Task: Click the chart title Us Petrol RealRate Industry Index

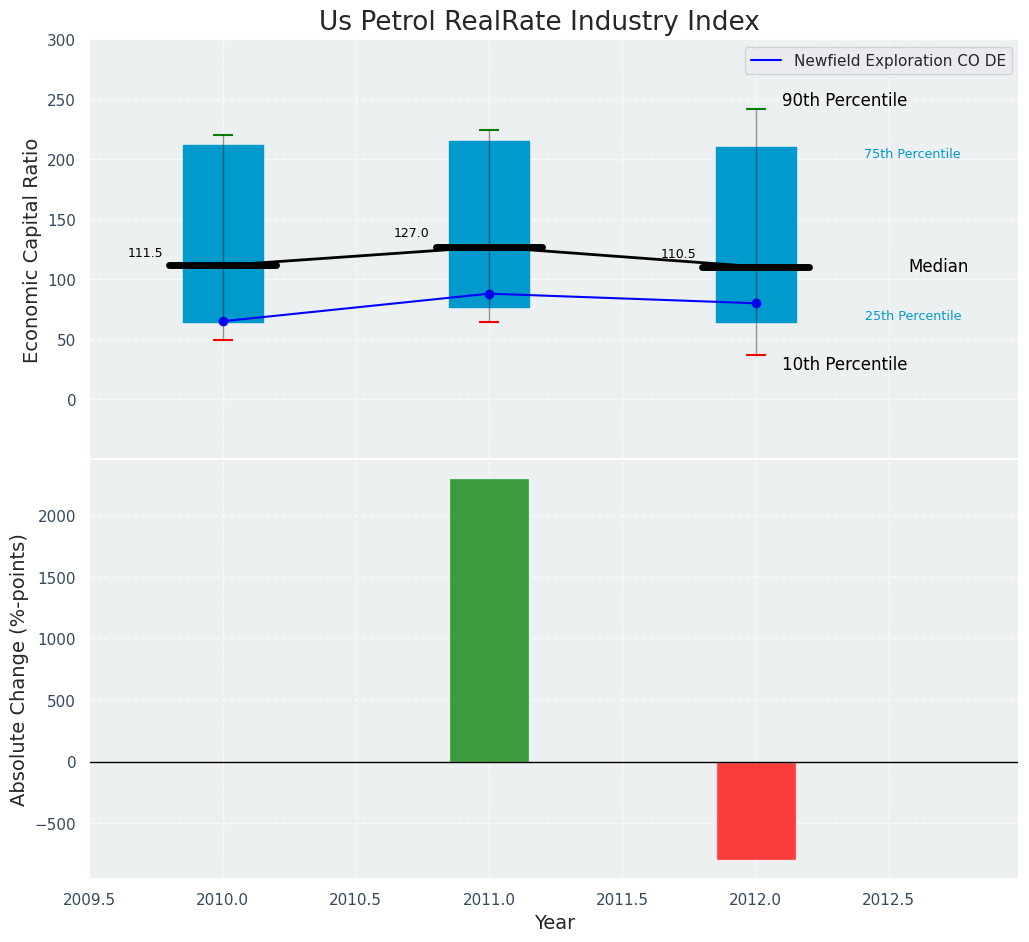Action: pos(539,22)
